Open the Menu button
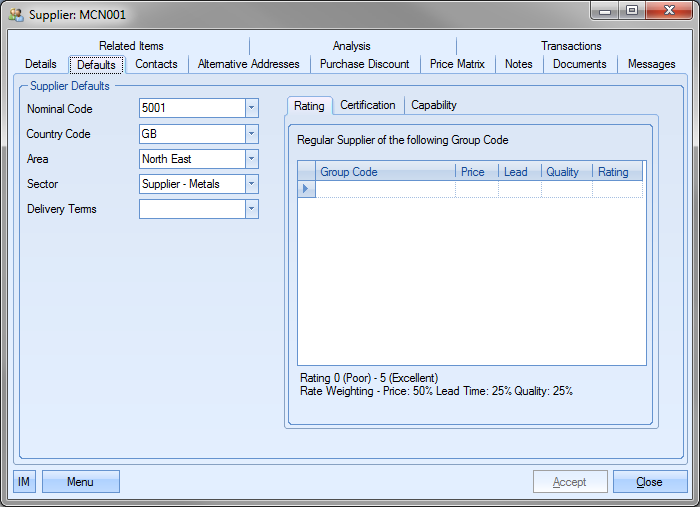 point(80,482)
